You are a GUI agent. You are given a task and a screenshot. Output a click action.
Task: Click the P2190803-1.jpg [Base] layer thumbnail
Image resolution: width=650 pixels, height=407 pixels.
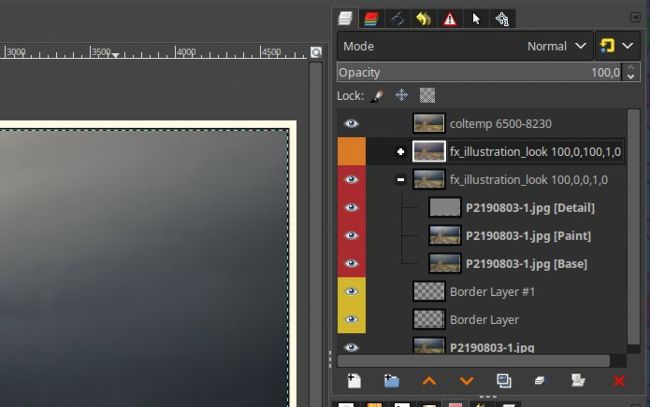[x=443, y=264]
